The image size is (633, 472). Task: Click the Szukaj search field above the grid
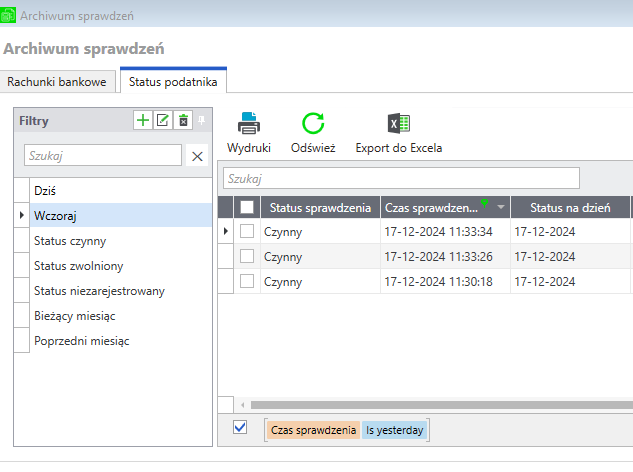click(400, 178)
